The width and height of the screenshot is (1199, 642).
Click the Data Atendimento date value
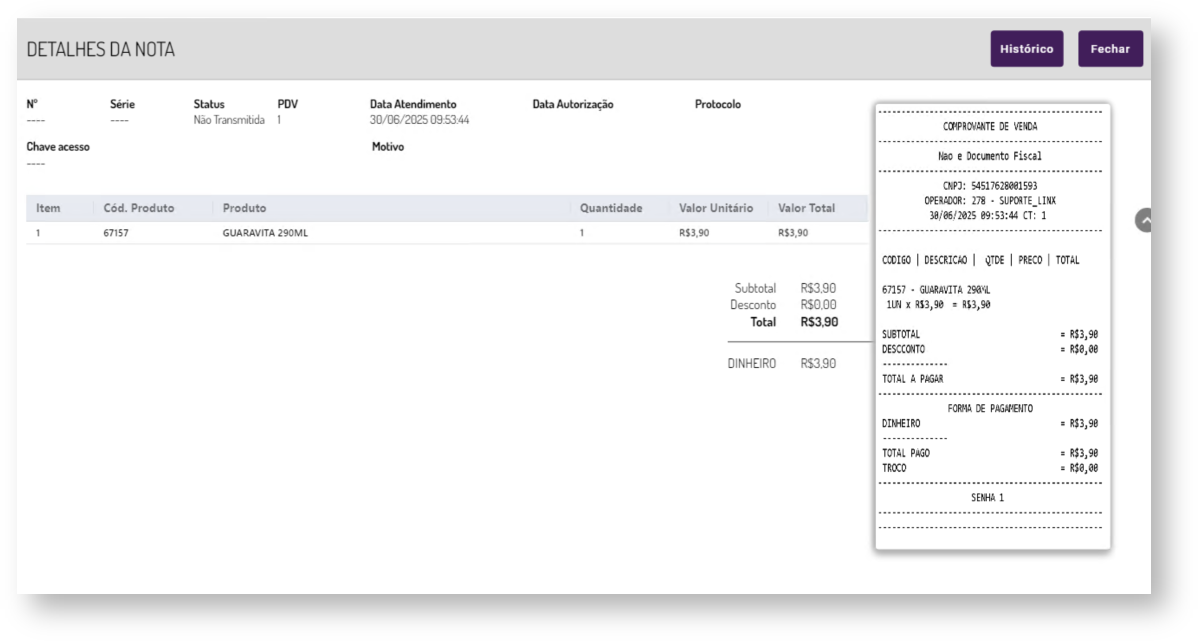[x=419, y=120]
